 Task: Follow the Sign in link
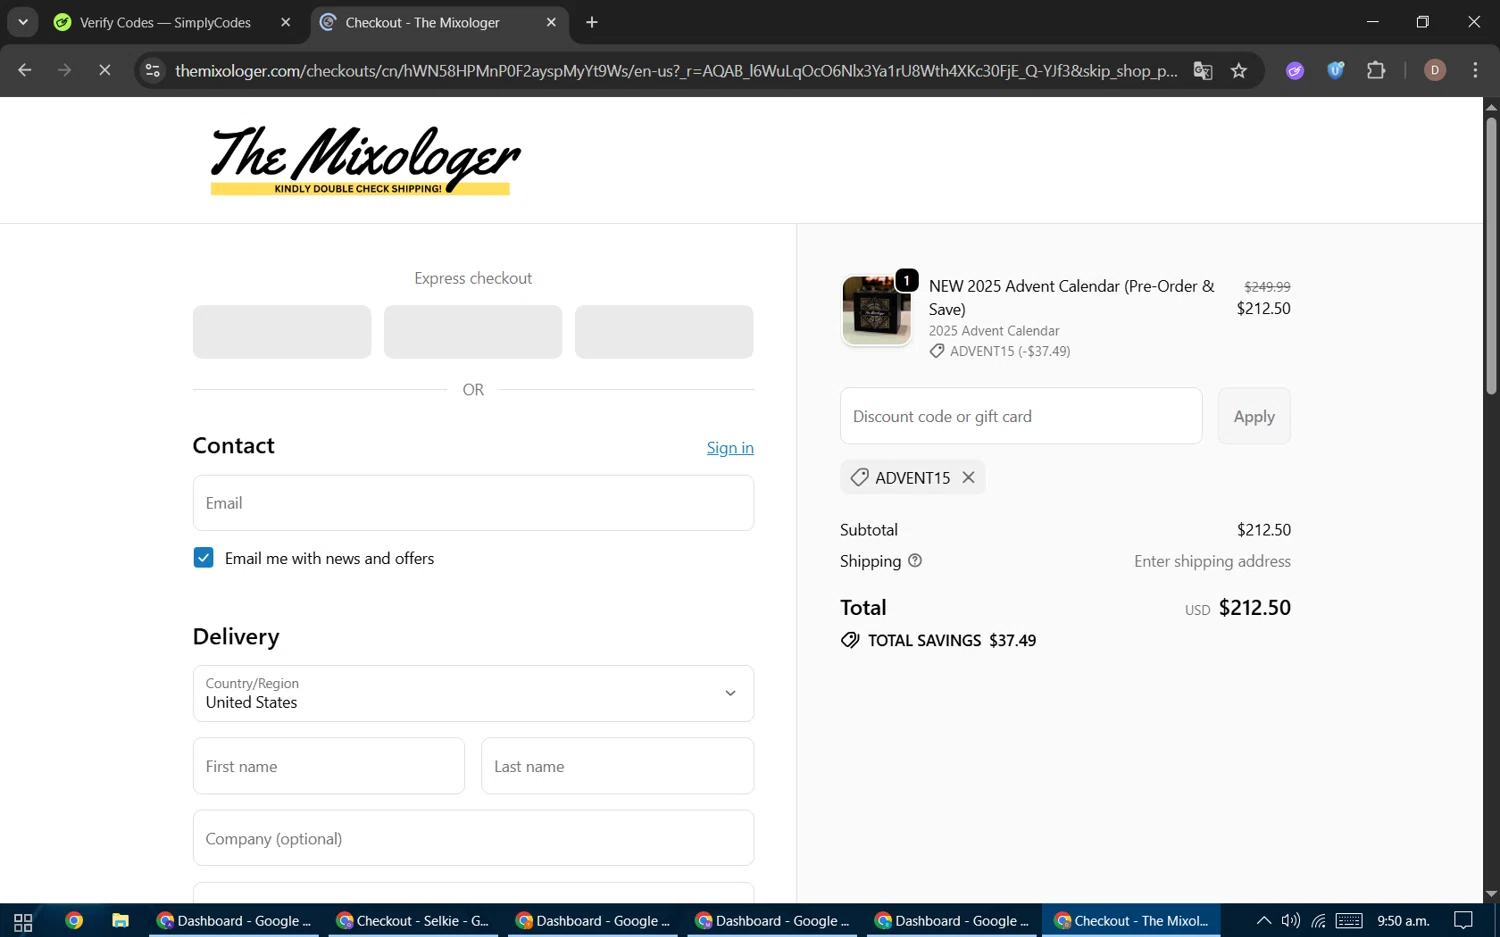click(730, 447)
